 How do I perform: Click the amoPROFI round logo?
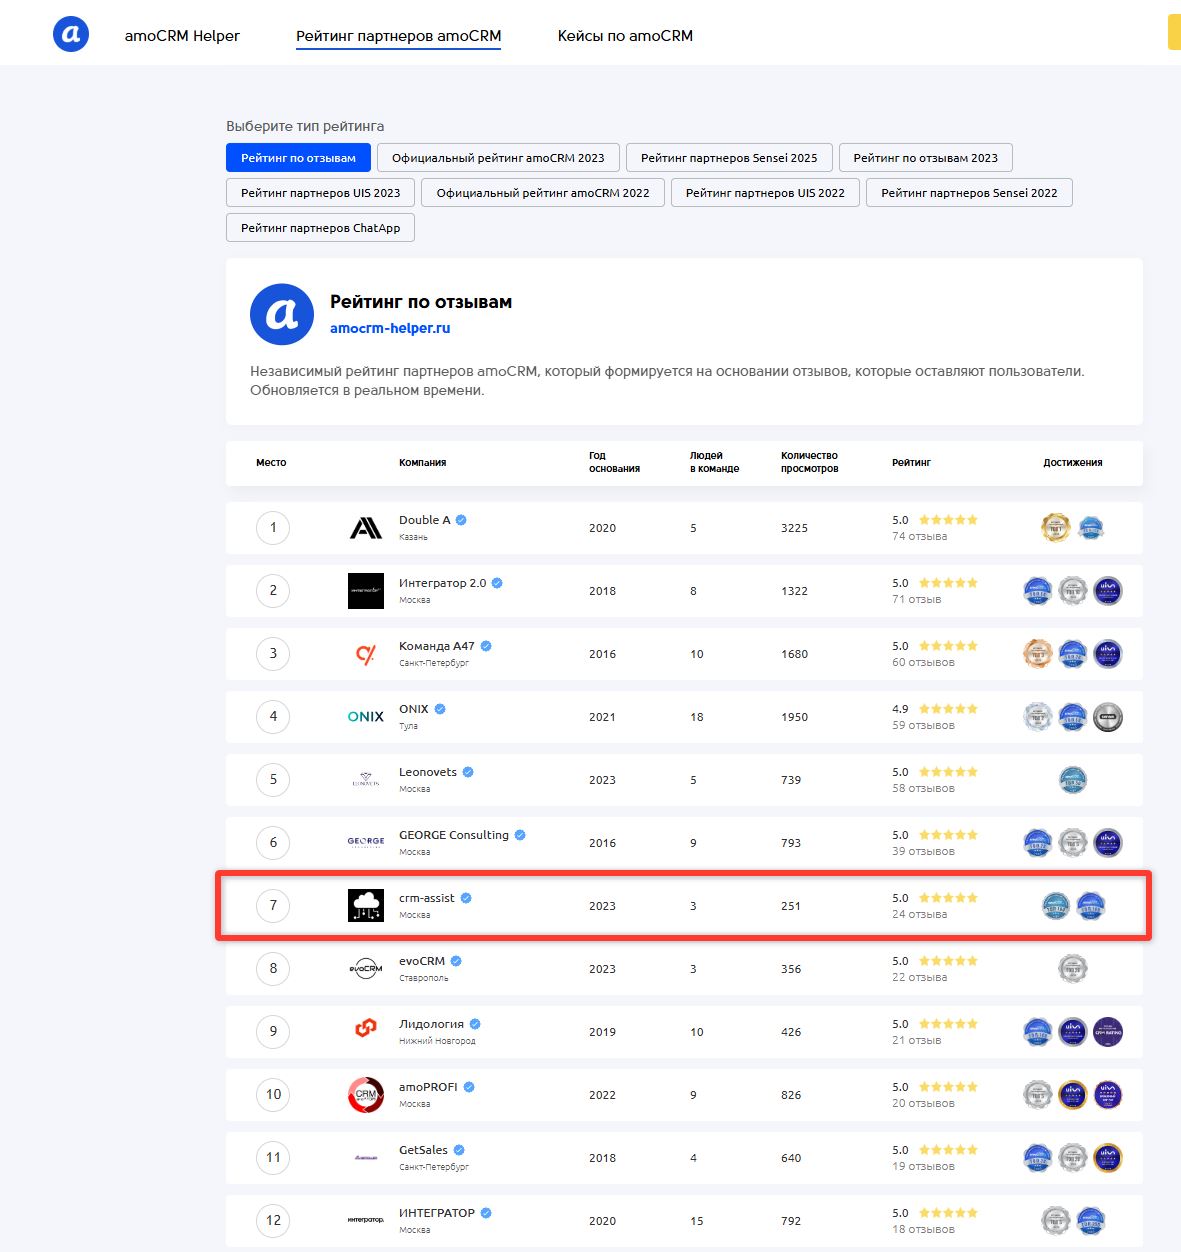[x=365, y=1095]
